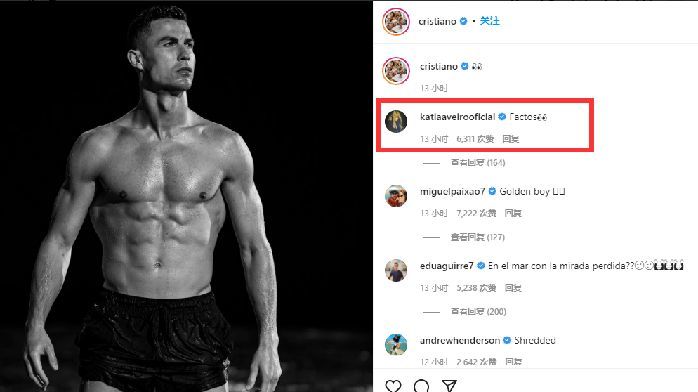Click eduaguirre7's profile picture
This screenshot has height=392, width=698.
(396, 271)
